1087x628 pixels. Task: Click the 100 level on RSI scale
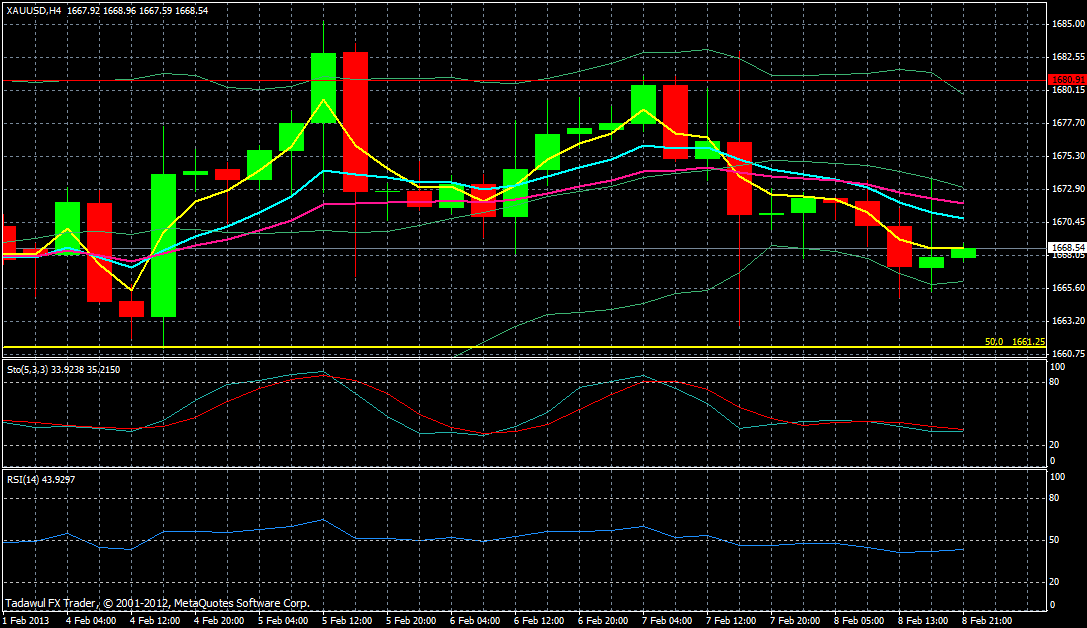[1058, 477]
